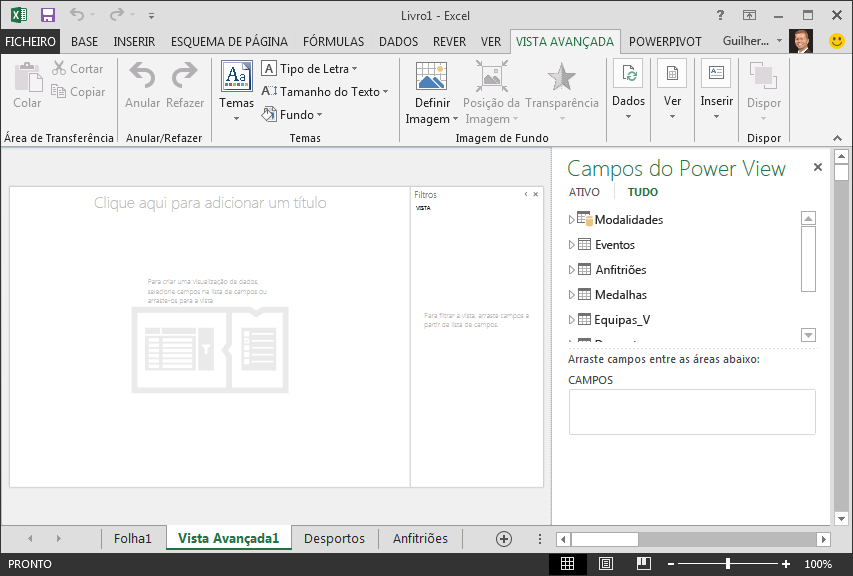Expand the Eventos table
Image resolution: width=853 pixels, height=576 pixels.
tap(571, 245)
